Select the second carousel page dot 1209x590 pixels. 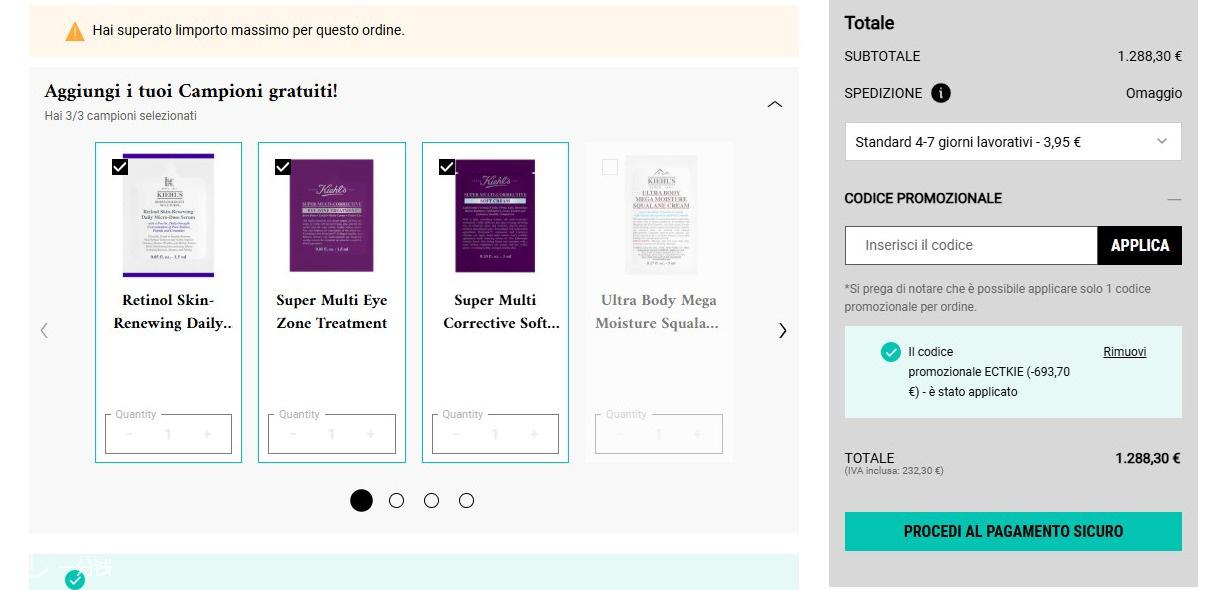click(x=397, y=501)
